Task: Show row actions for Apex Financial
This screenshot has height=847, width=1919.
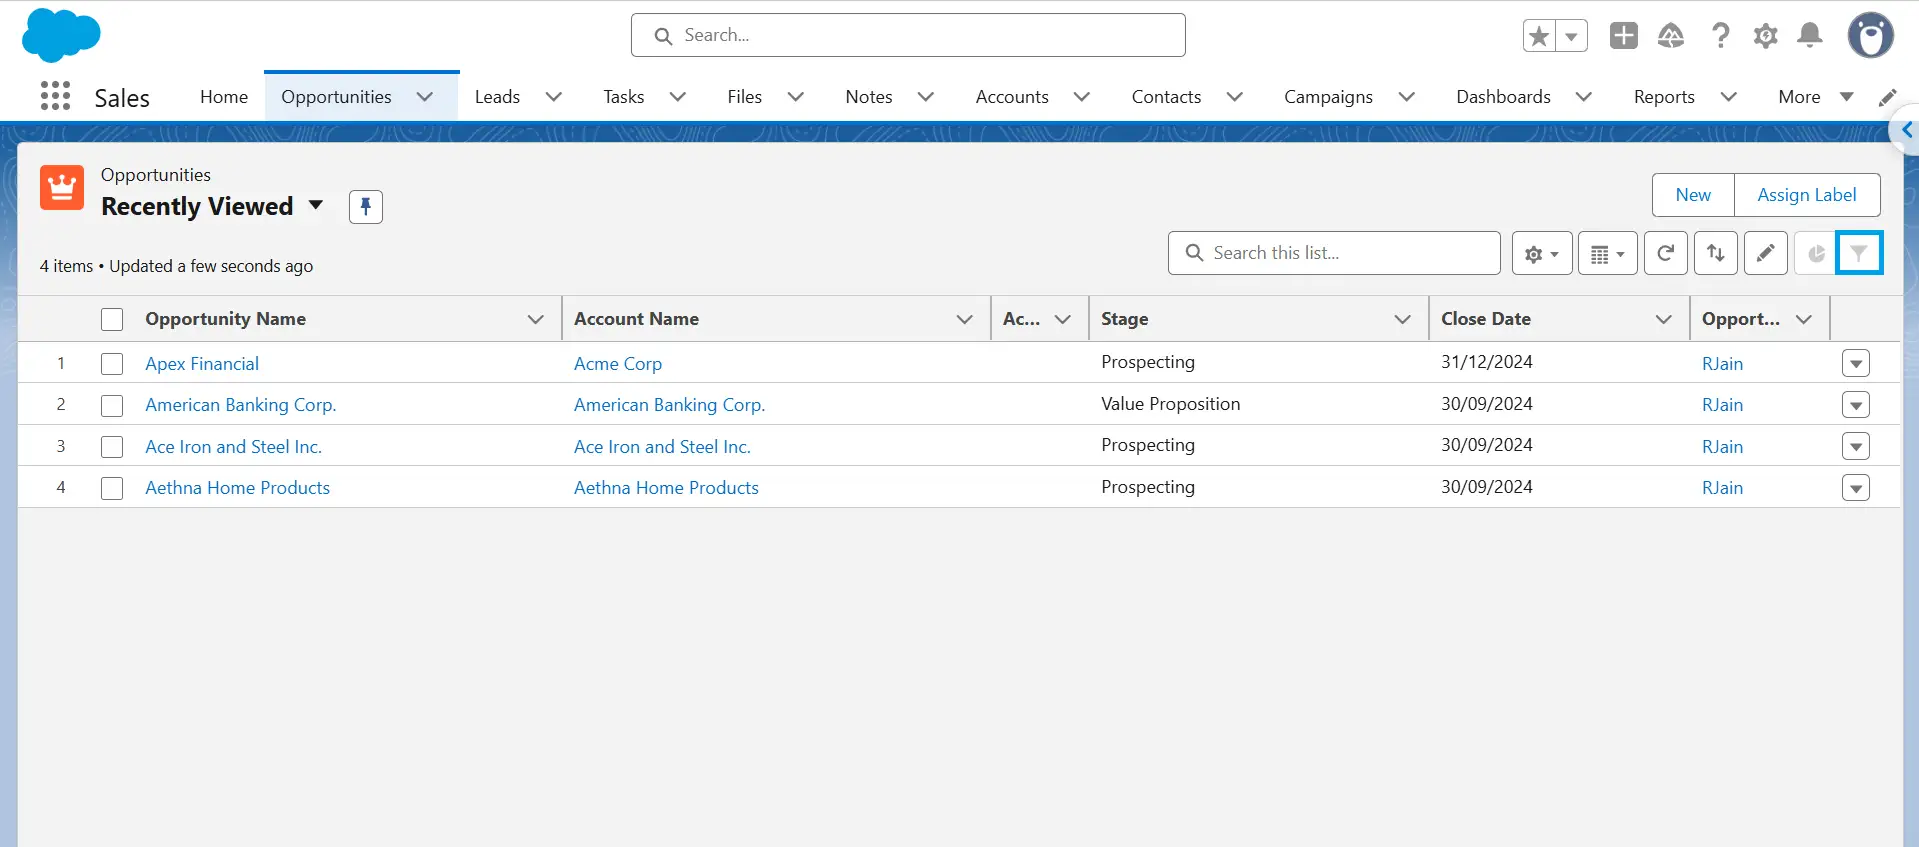Action: [1856, 364]
